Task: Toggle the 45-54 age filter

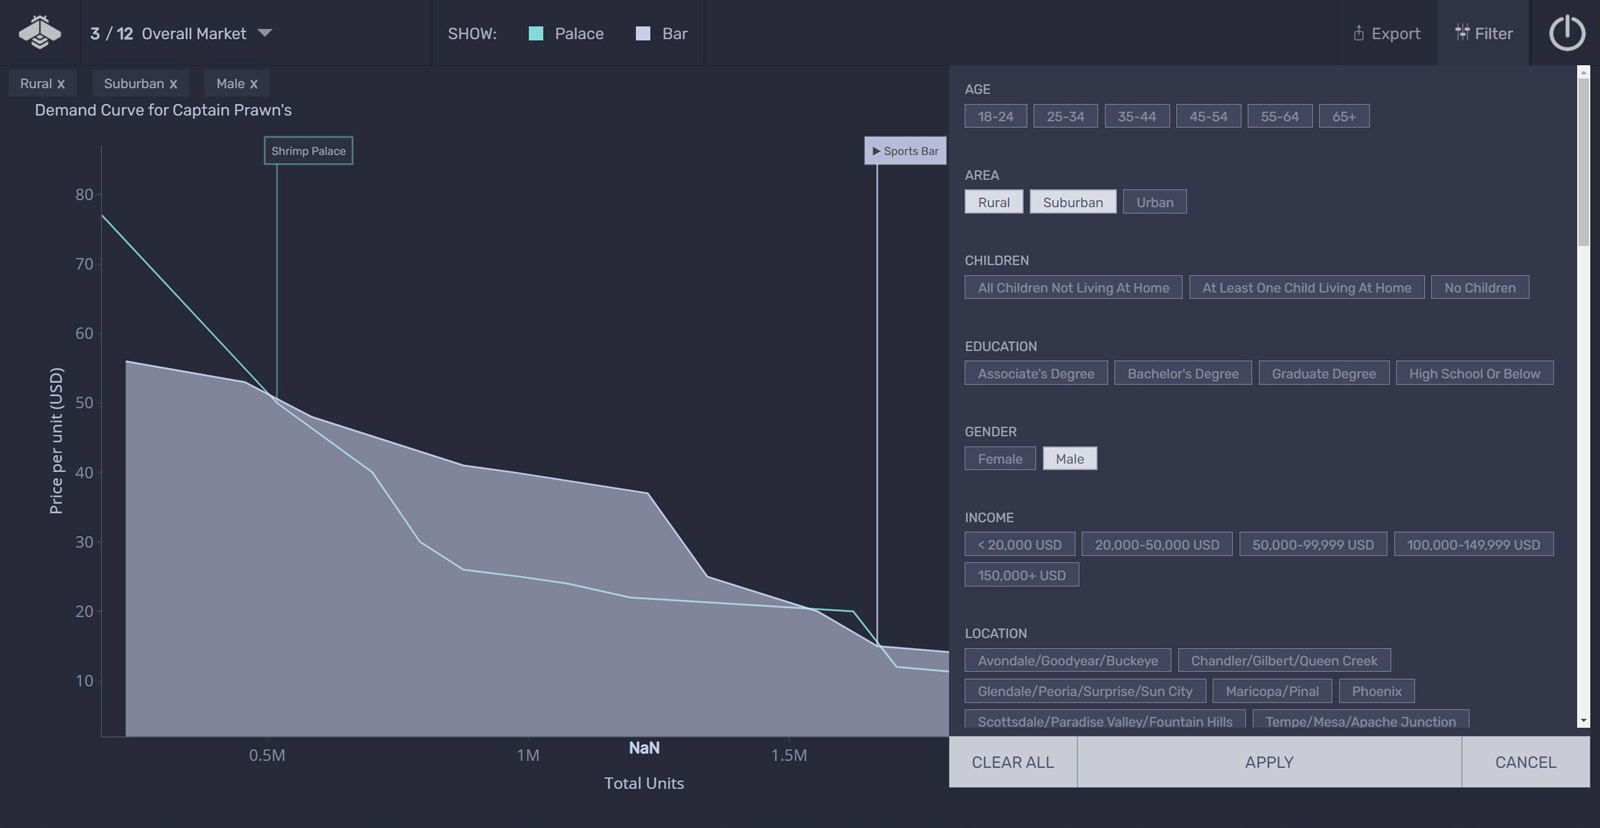Action: [1209, 117]
